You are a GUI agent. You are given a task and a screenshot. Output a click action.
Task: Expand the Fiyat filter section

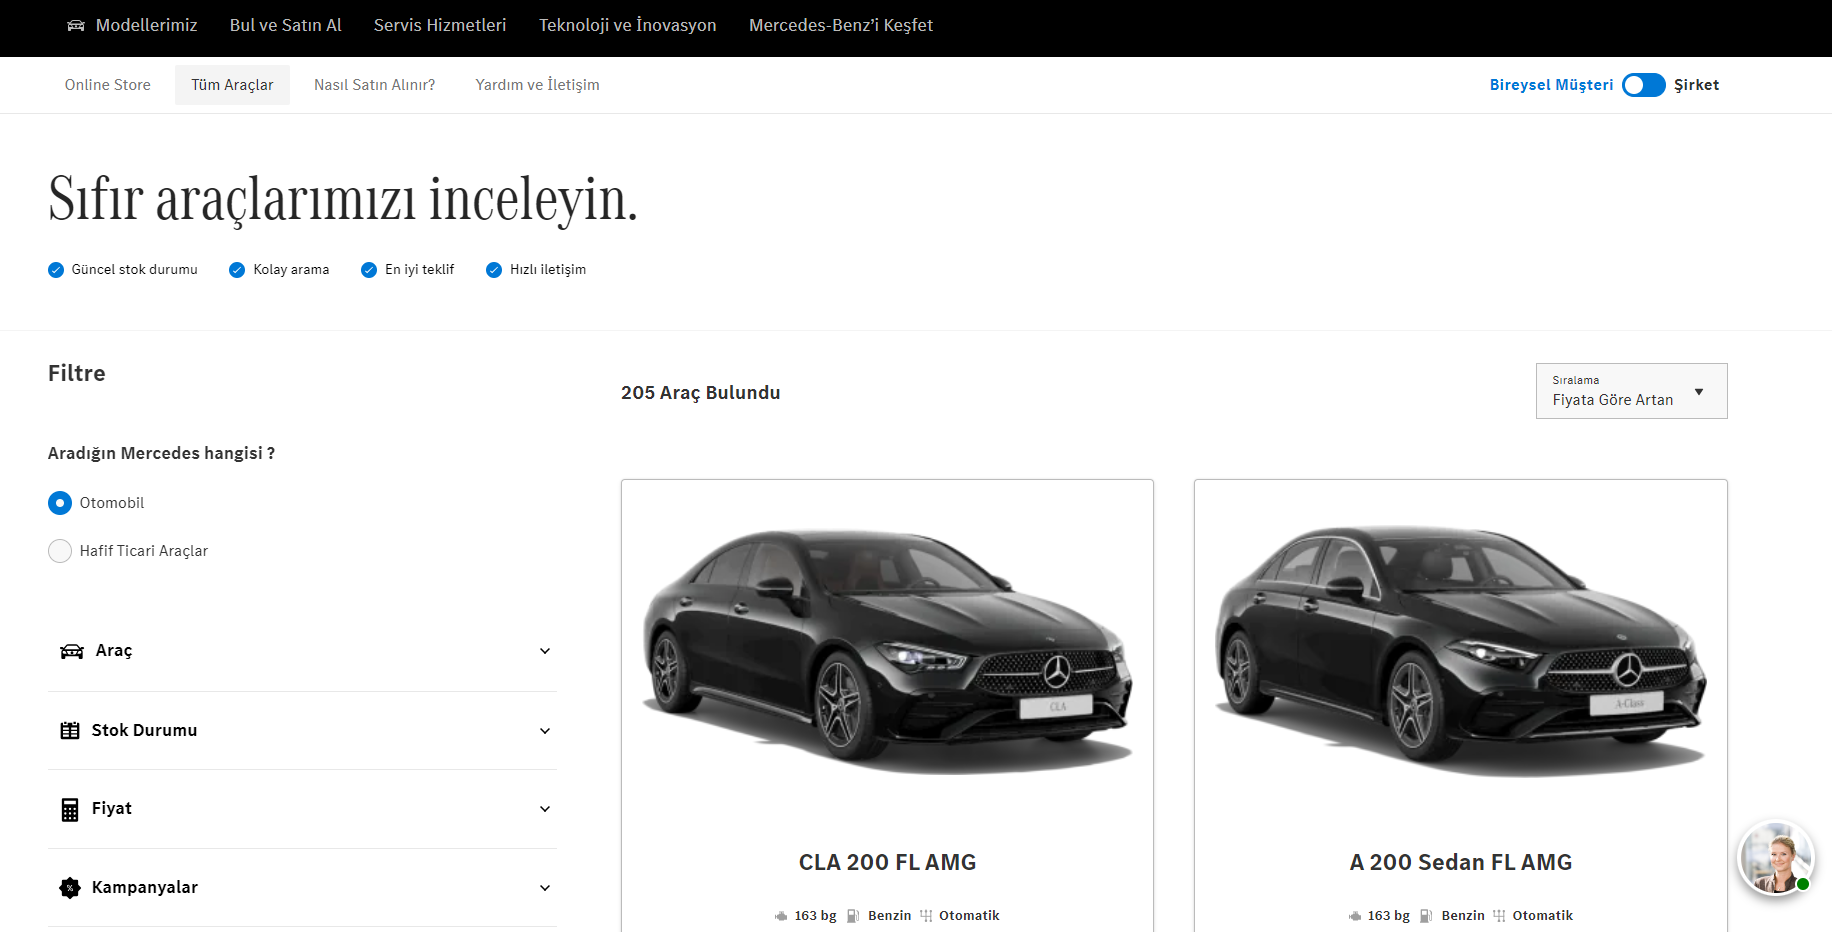(x=302, y=809)
